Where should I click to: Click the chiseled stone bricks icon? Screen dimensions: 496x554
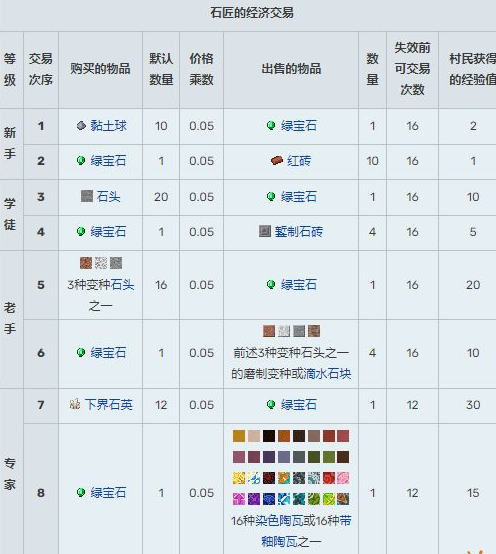[265, 231]
